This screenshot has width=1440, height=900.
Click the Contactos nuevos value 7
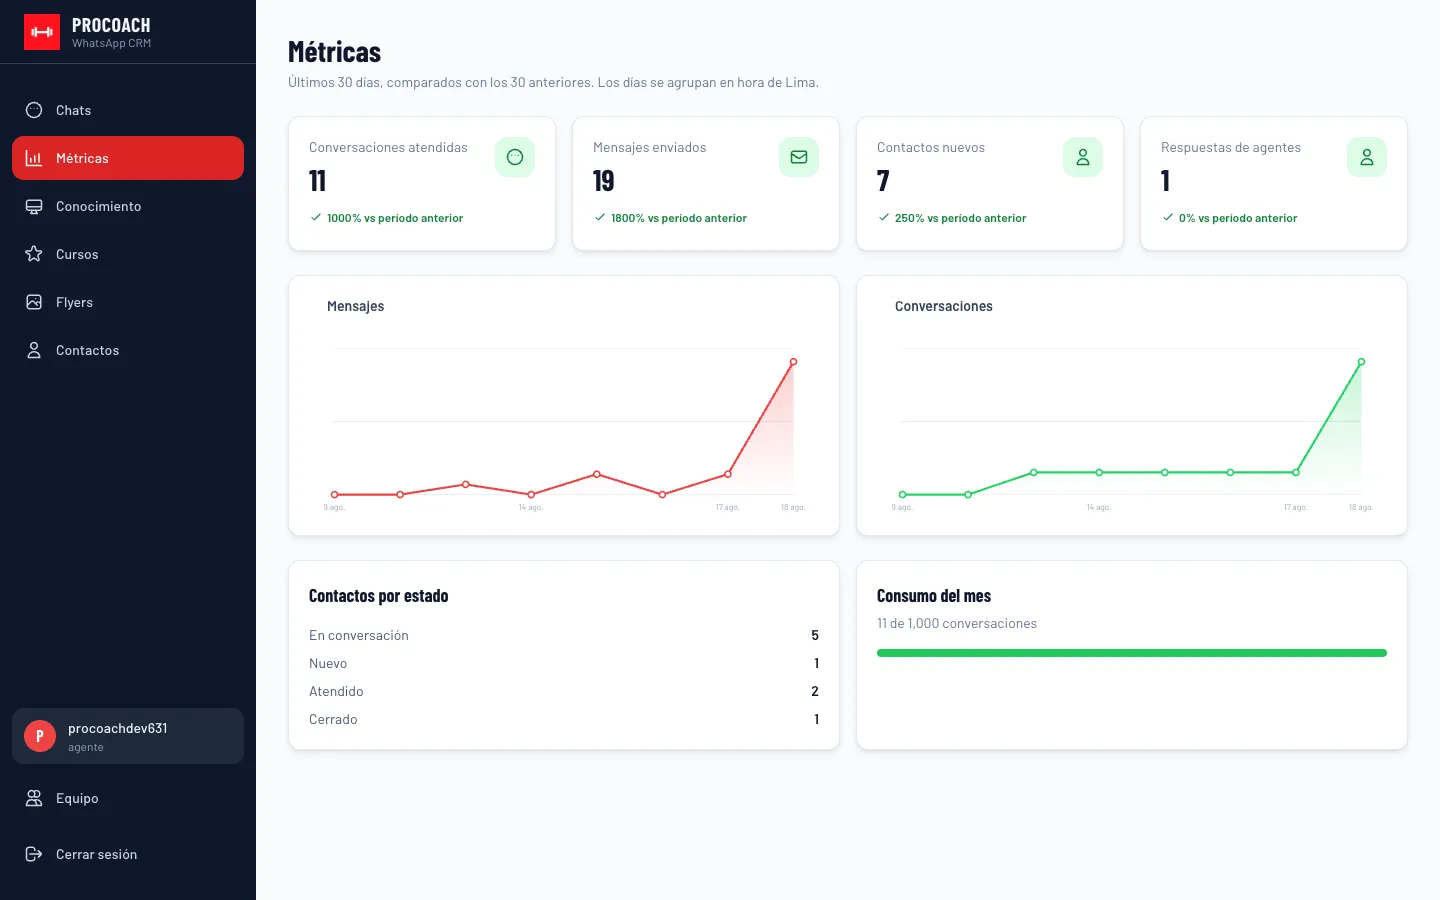pyautogui.click(x=883, y=181)
